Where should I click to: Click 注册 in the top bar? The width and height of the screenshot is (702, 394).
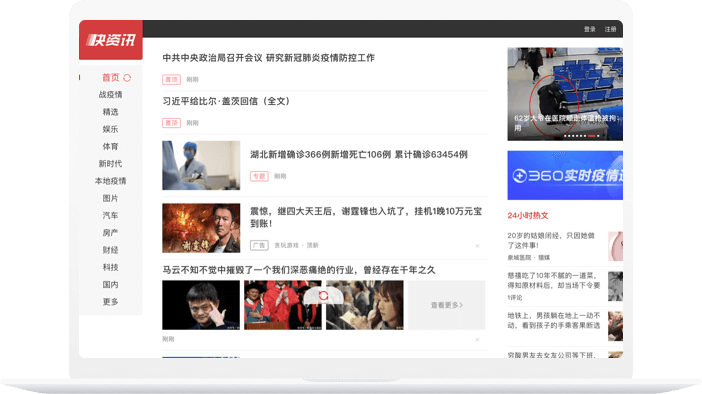tap(611, 29)
